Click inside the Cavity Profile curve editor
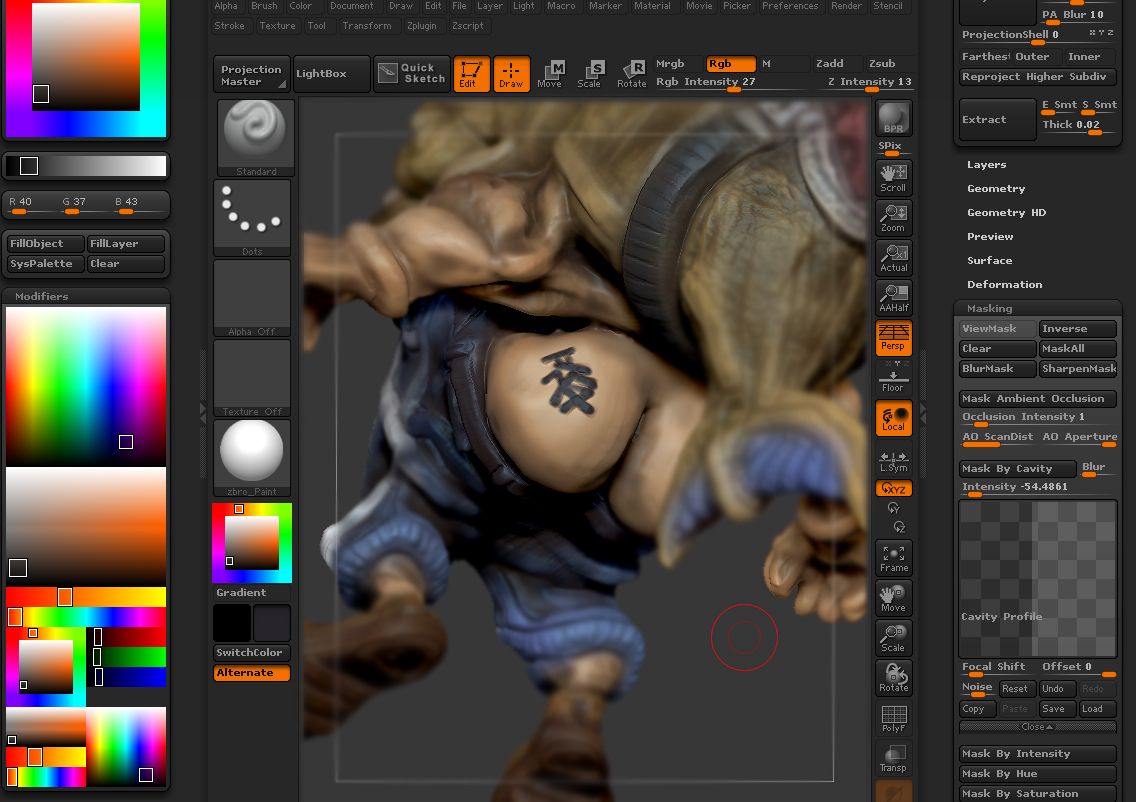 [x=1037, y=579]
